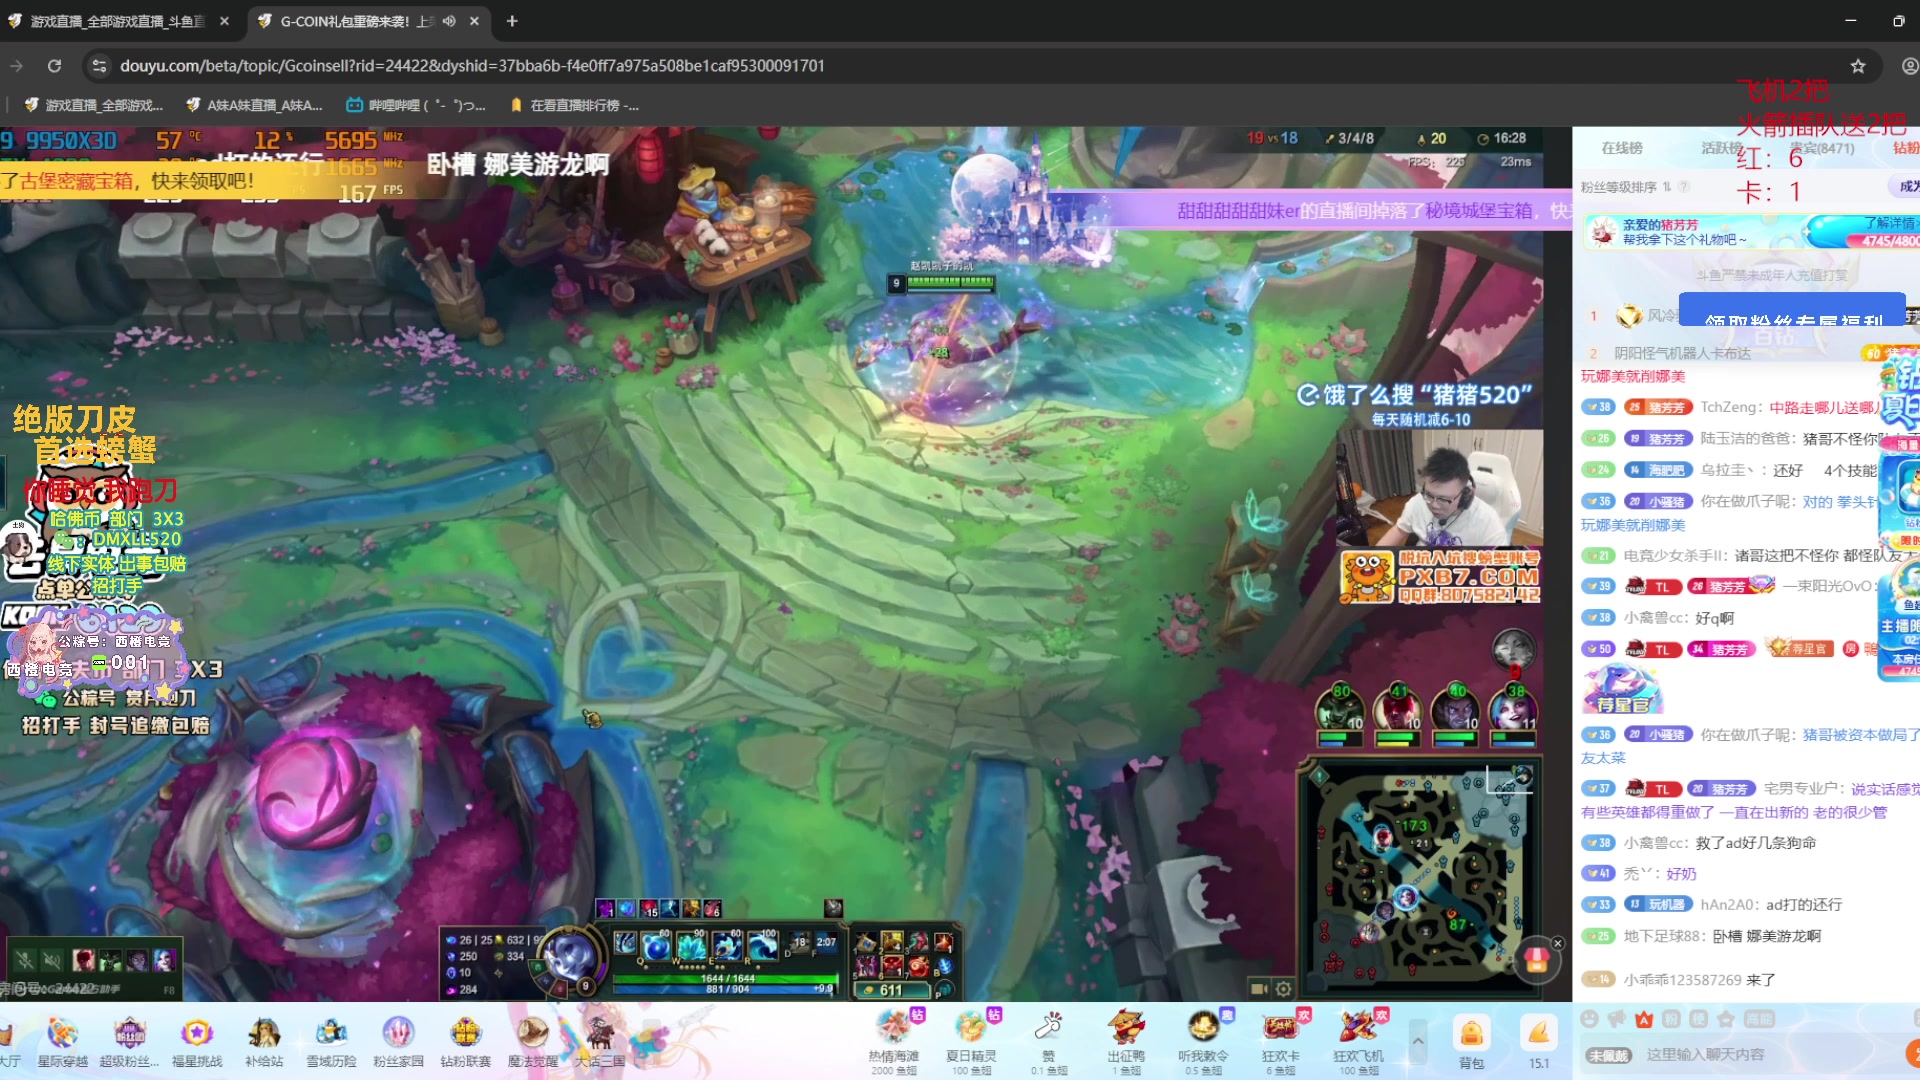This screenshot has height=1080, width=1920.
Task: Close the floating gift box popup
Action: (1557, 943)
